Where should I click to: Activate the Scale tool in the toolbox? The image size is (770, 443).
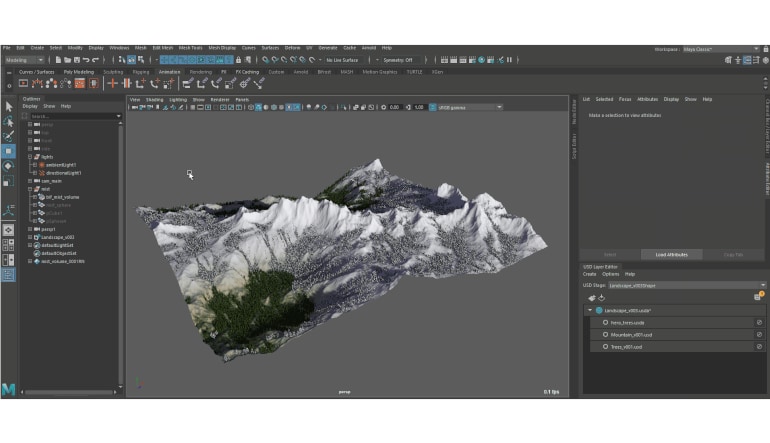click(x=9, y=181)
